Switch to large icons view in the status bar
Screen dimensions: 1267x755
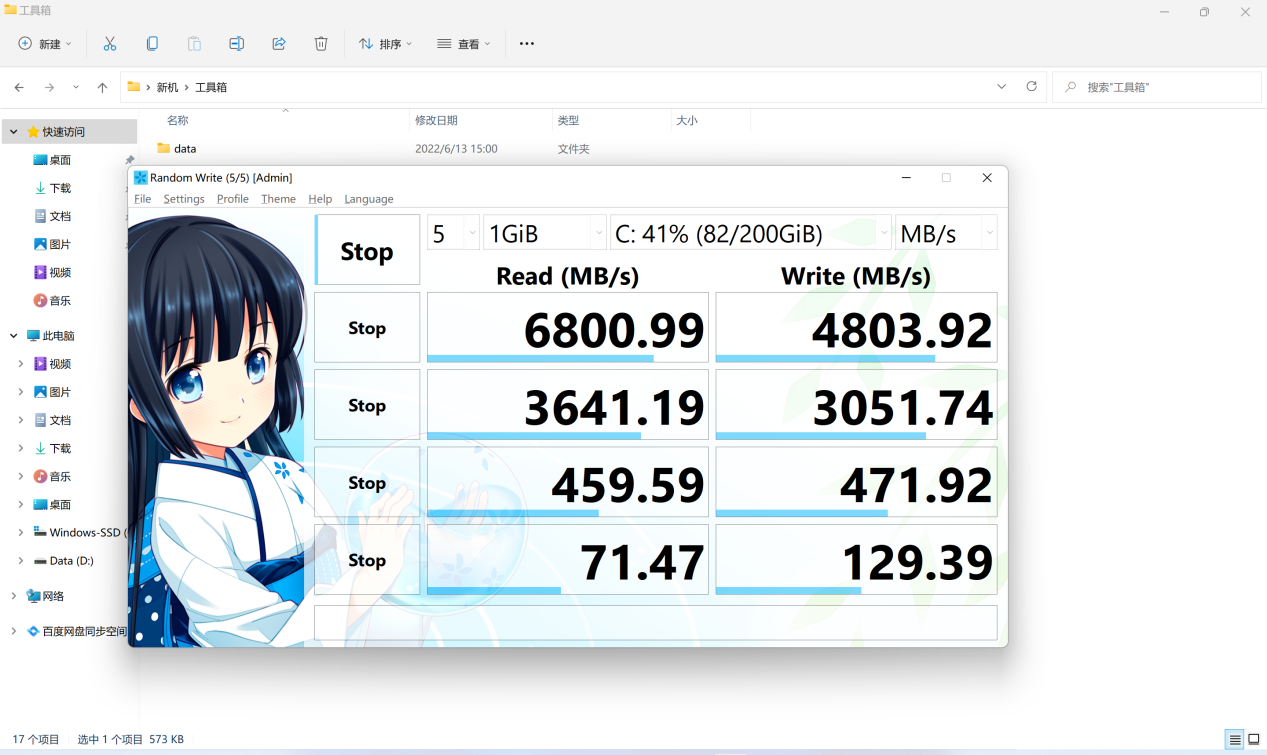click(1253, 740)
